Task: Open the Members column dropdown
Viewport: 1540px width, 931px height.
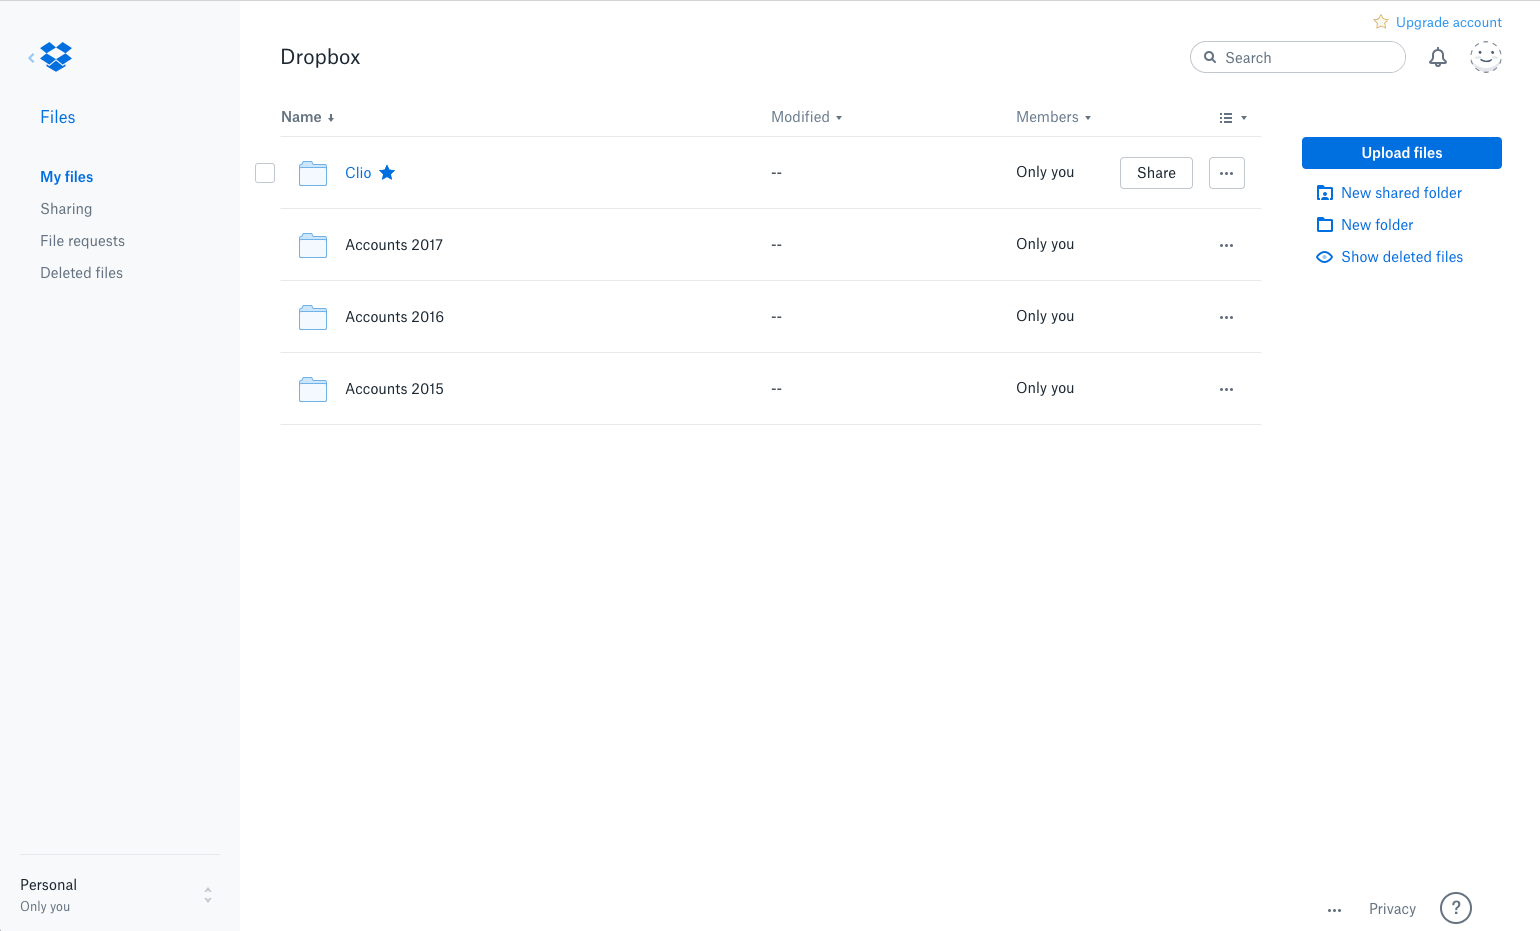Action: click(x=1054, y=117)
